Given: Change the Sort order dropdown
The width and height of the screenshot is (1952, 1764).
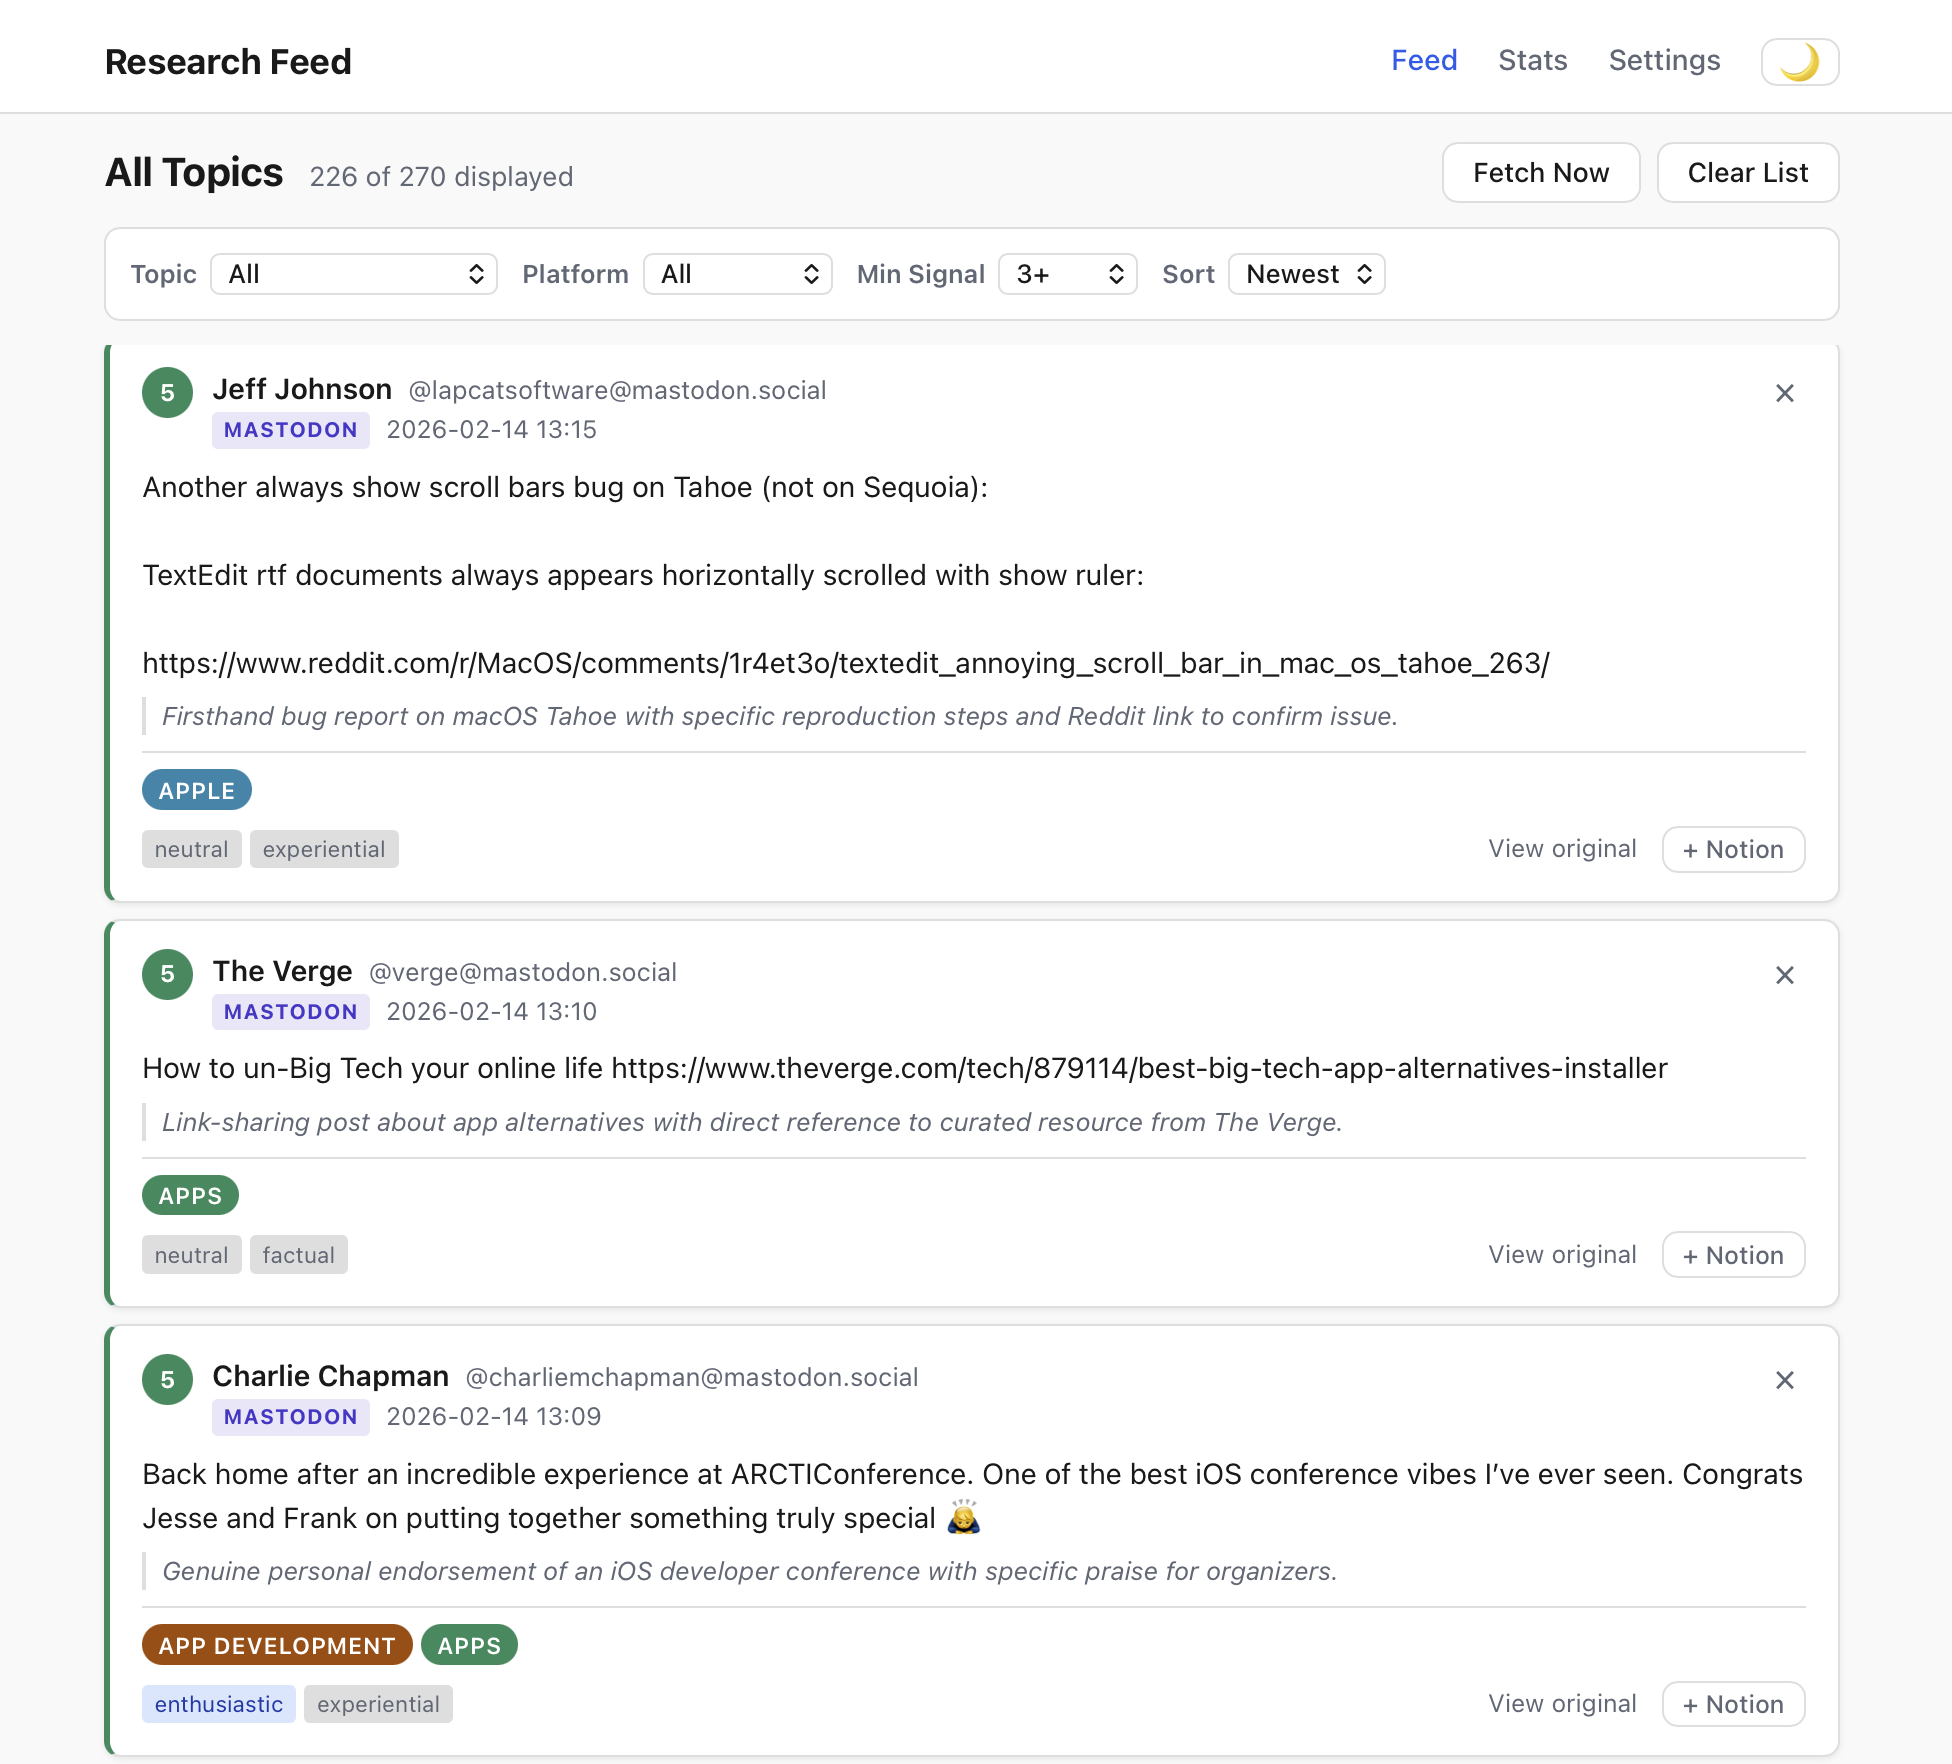Looking at the screenshot, I should click(1306, 274).
